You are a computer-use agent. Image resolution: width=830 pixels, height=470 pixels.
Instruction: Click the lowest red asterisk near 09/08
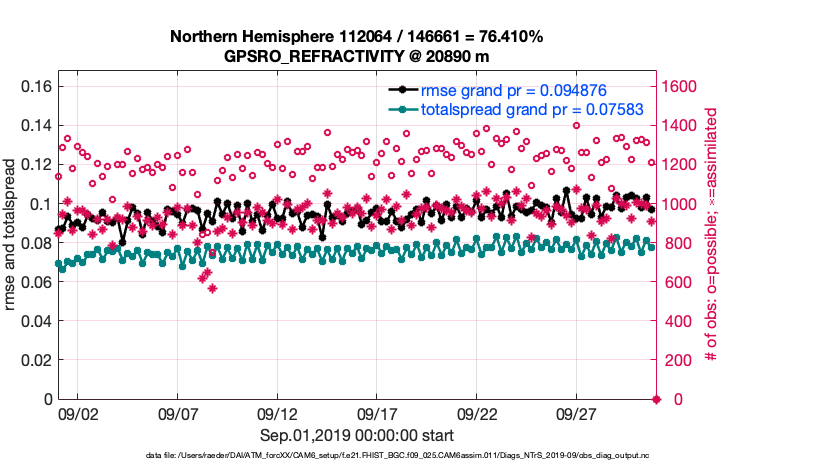click(x=212, y=288)
